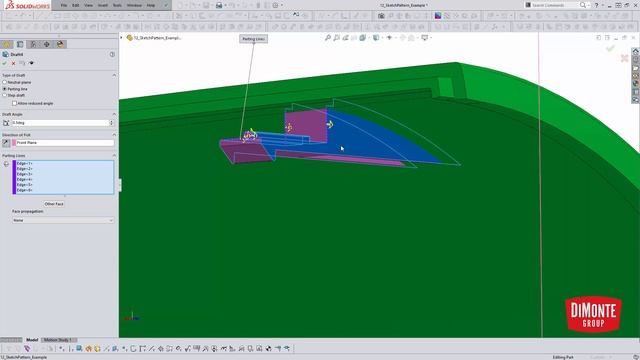Open the Help menu
The image size is (640, 360).
(151, 5)
